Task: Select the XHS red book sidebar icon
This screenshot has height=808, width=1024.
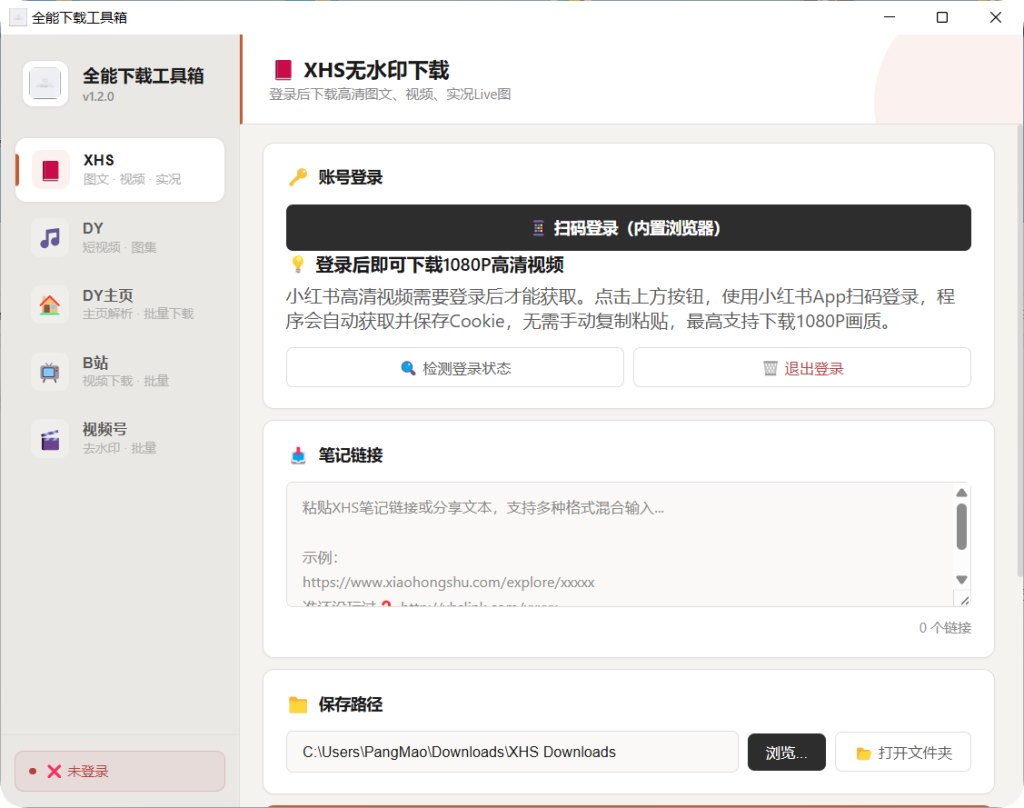Action: (x=51, y=170)
